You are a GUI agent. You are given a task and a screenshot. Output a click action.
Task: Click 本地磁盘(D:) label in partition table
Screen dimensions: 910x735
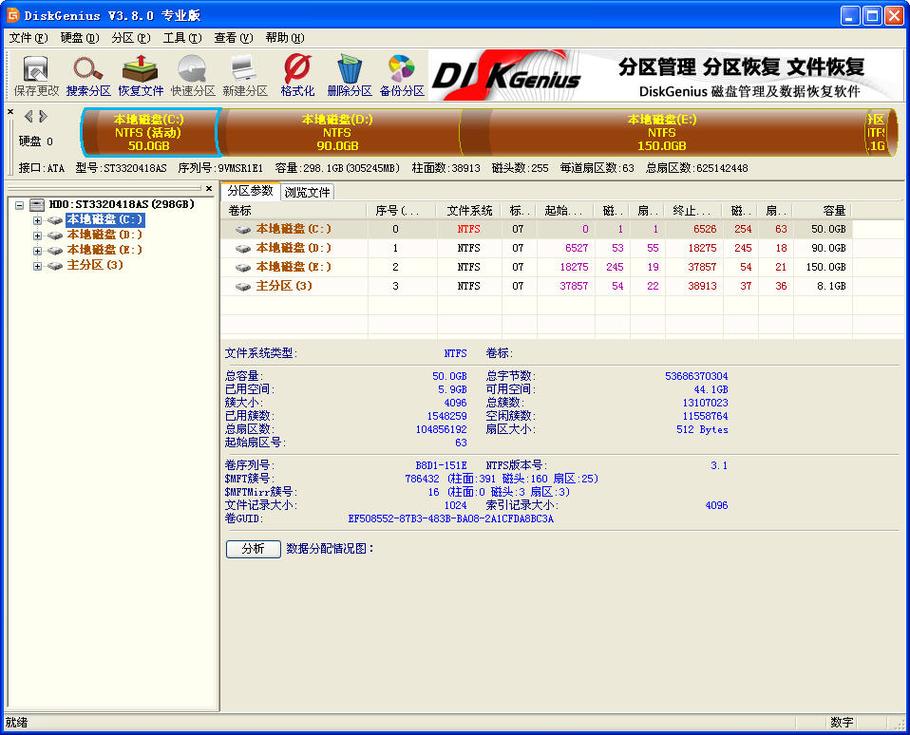pyautogui.click(x=294, y=248)
